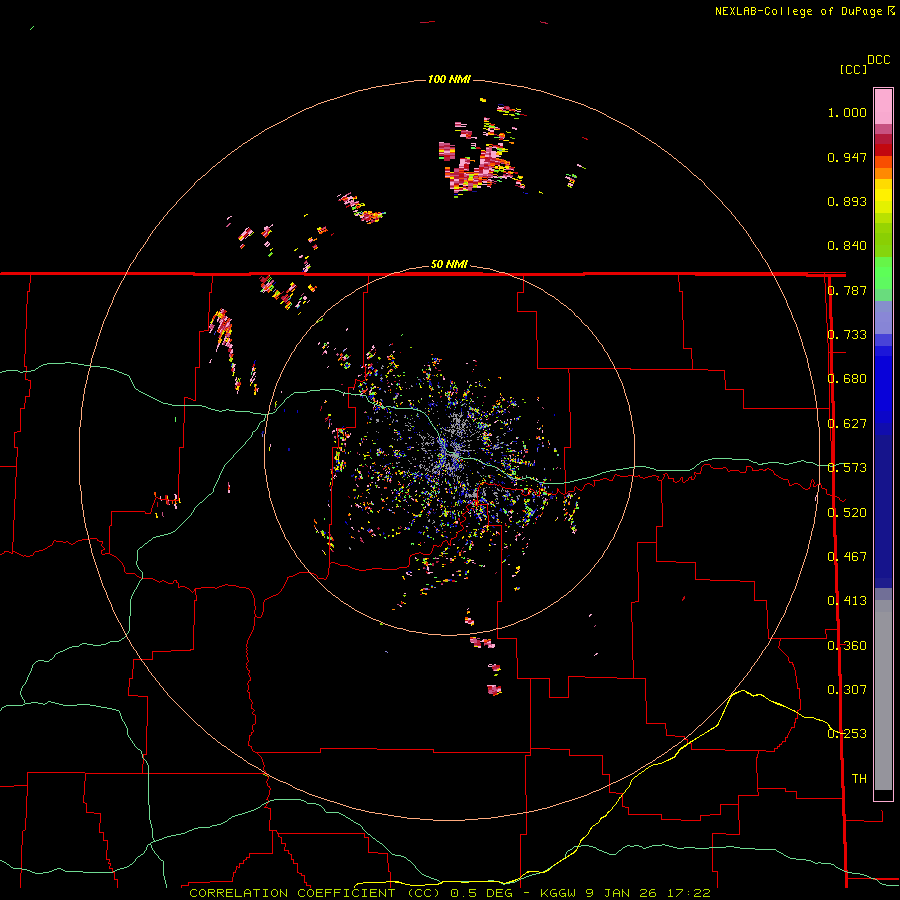Click the 0.520 color scale value
The width and height of the screenshot is (900, 900).
pyautogui.click(x=847, y=513)
